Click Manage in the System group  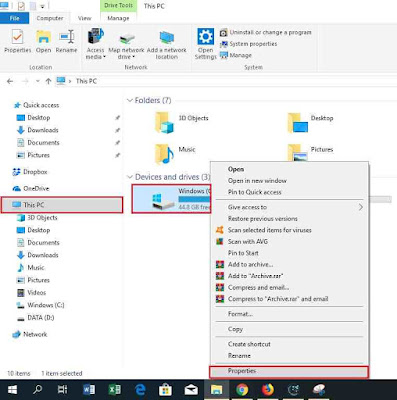tap(236, 55)
